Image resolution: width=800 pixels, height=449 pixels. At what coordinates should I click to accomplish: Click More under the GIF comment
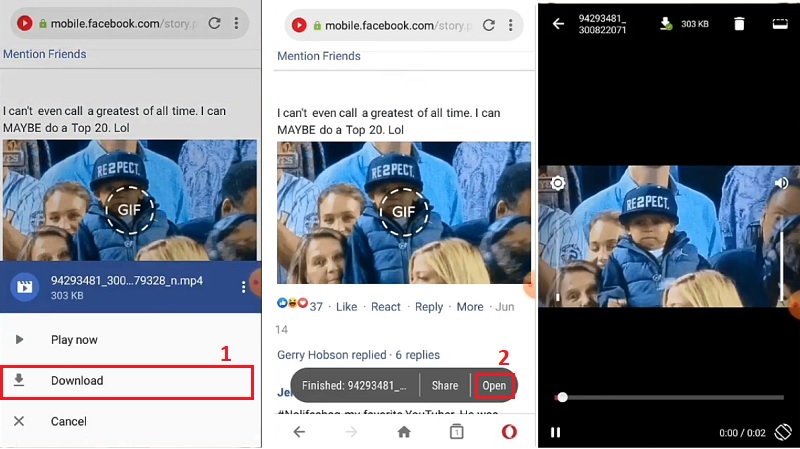pos(470,307)
